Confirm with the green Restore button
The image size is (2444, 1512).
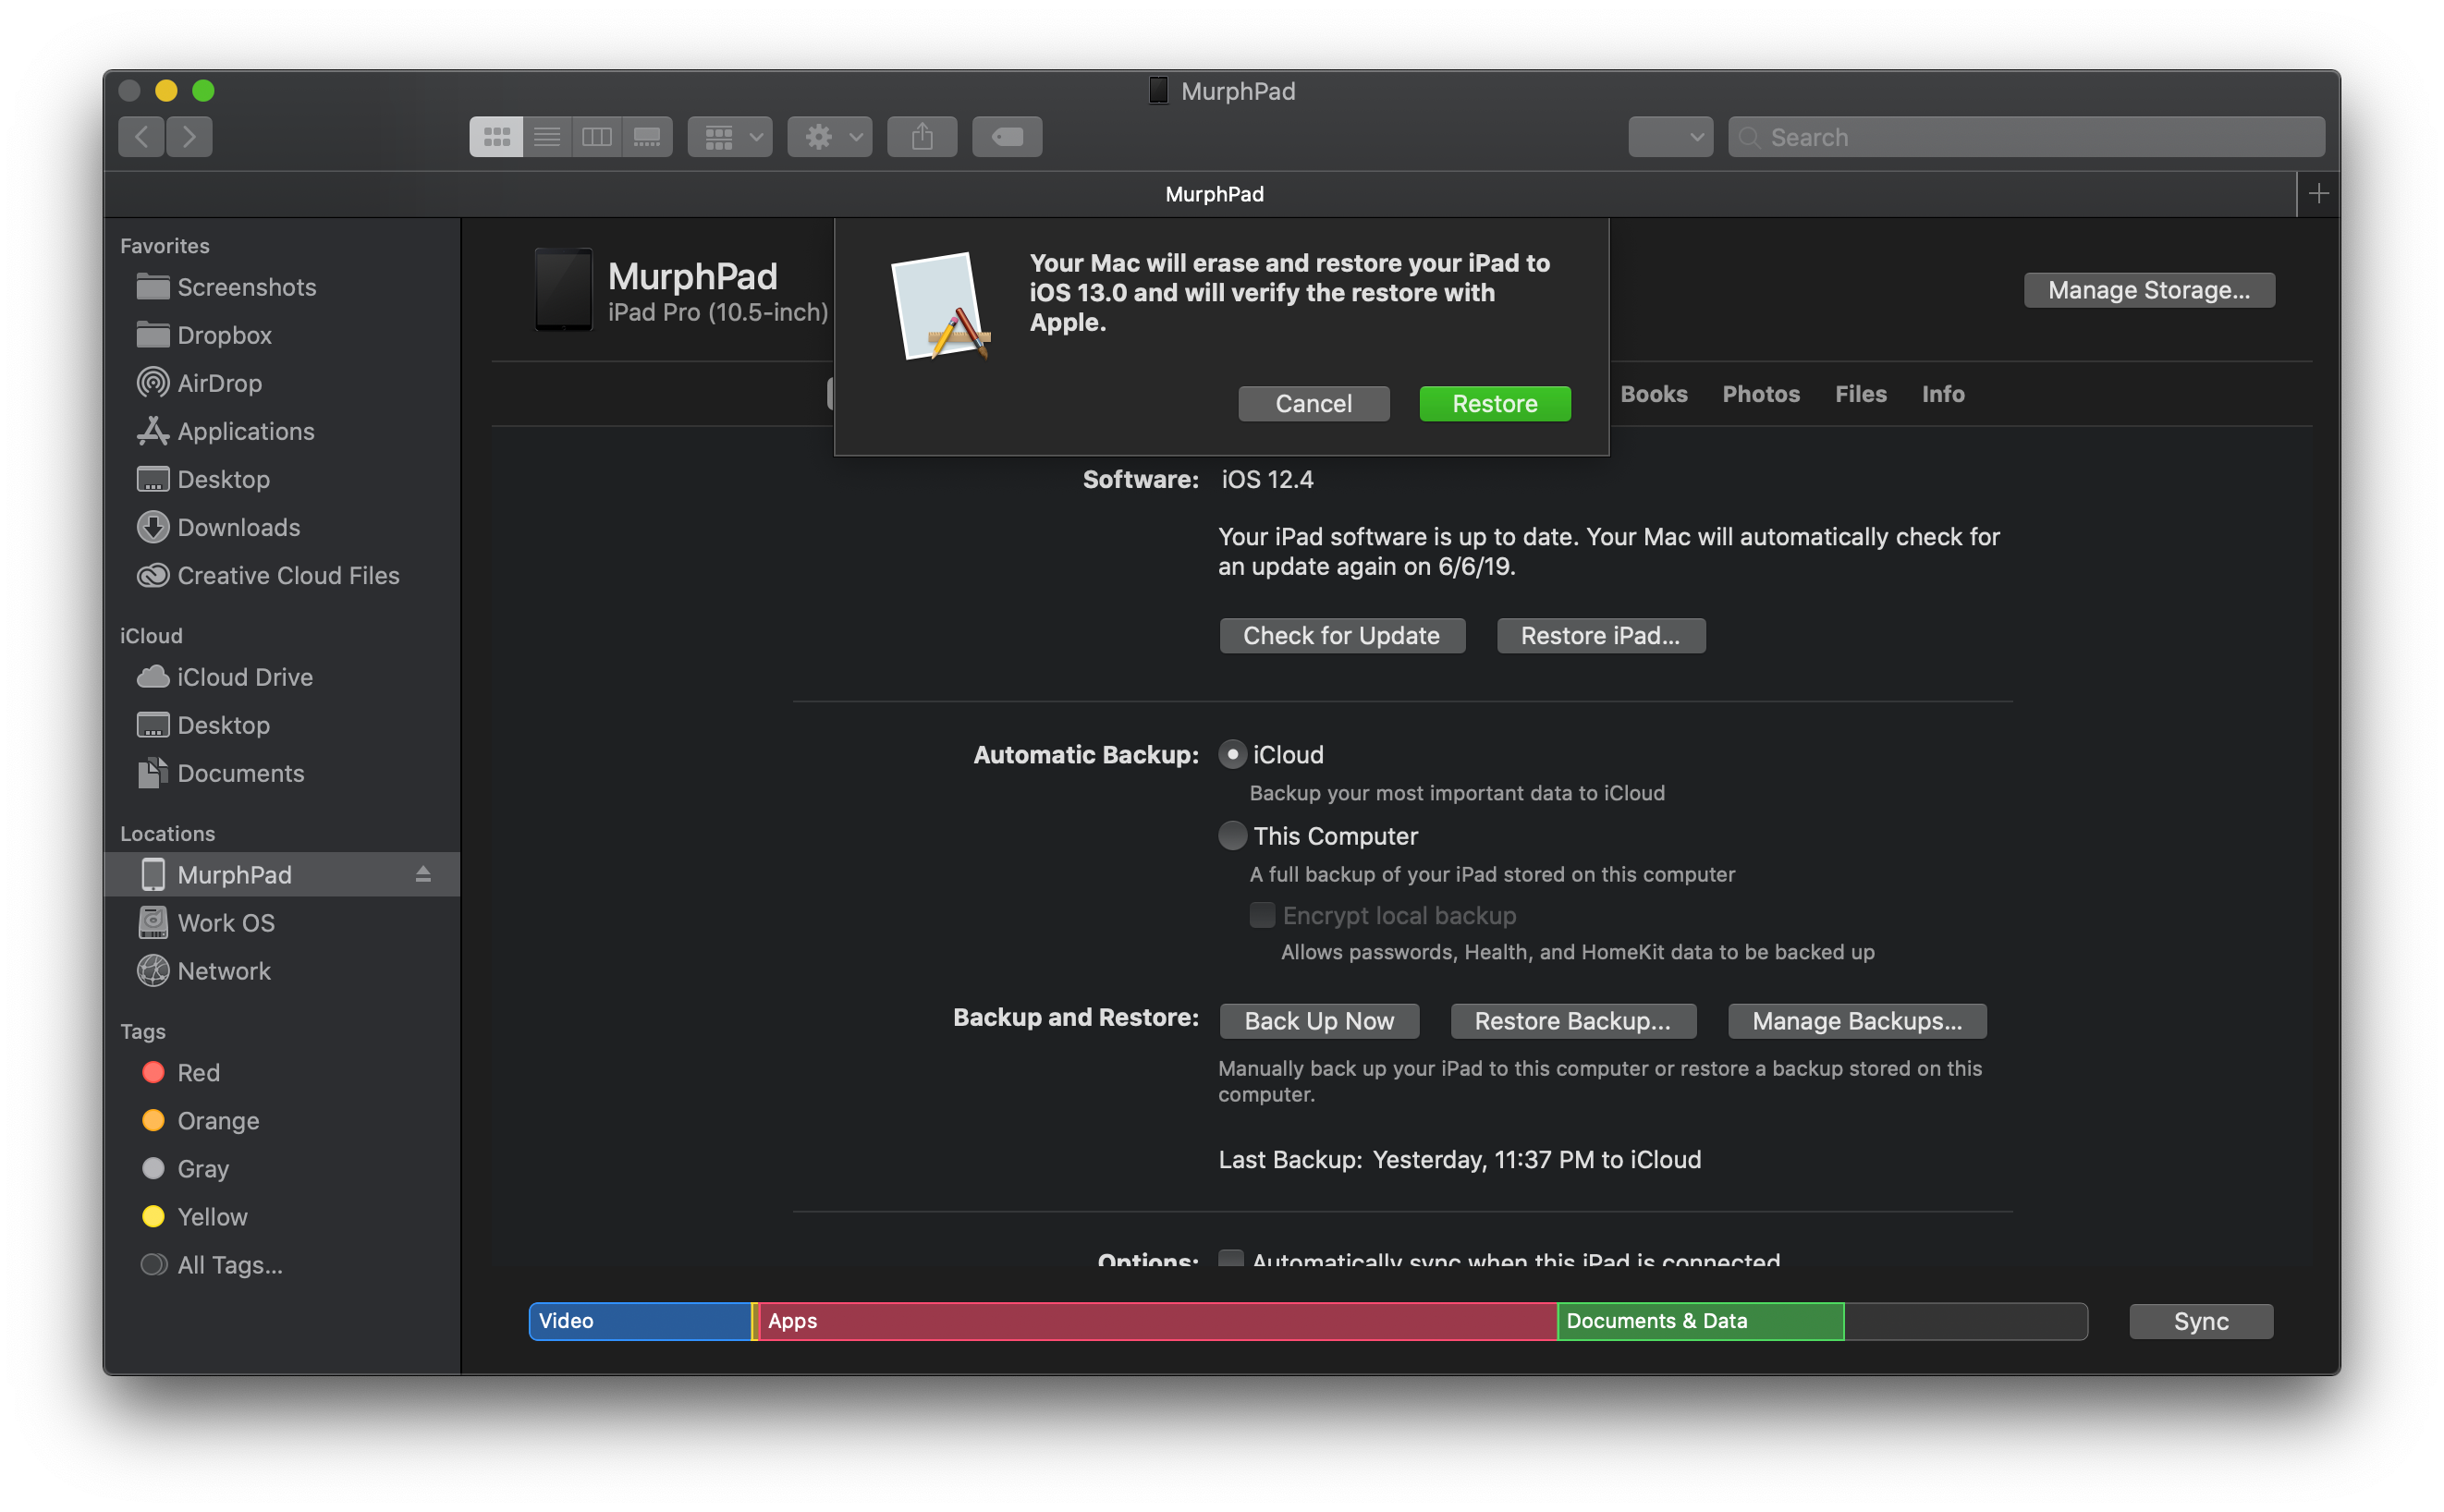click(1495, 404)
